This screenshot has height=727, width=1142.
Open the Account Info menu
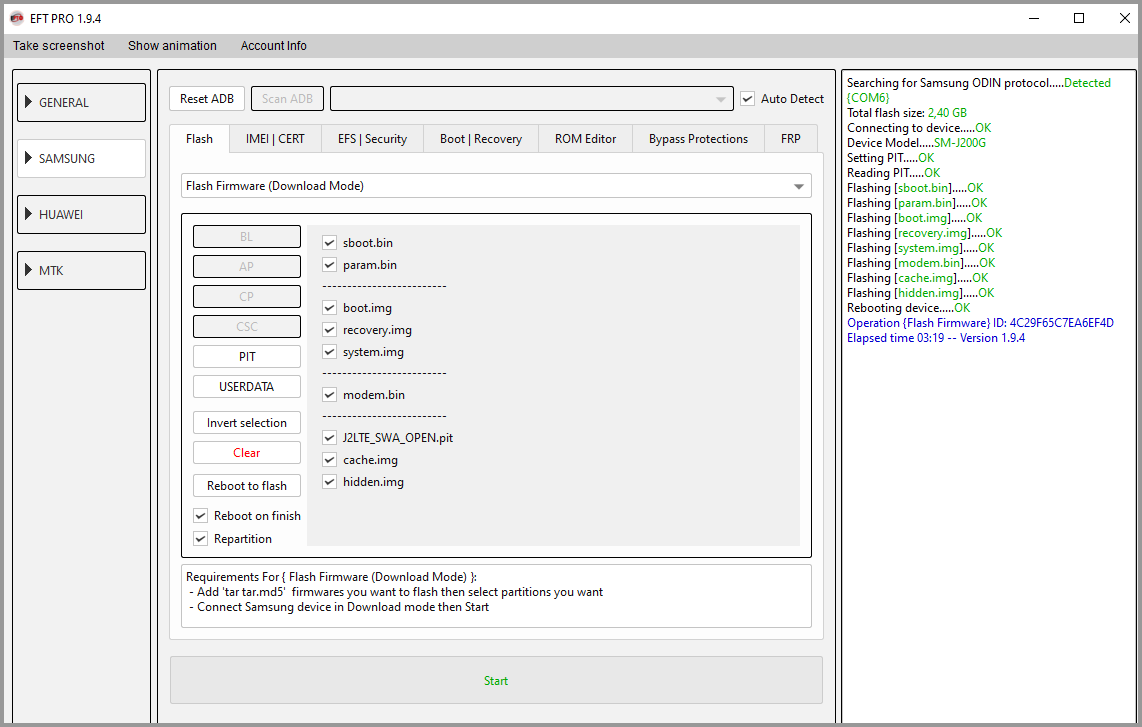click(x=273, y=46)
